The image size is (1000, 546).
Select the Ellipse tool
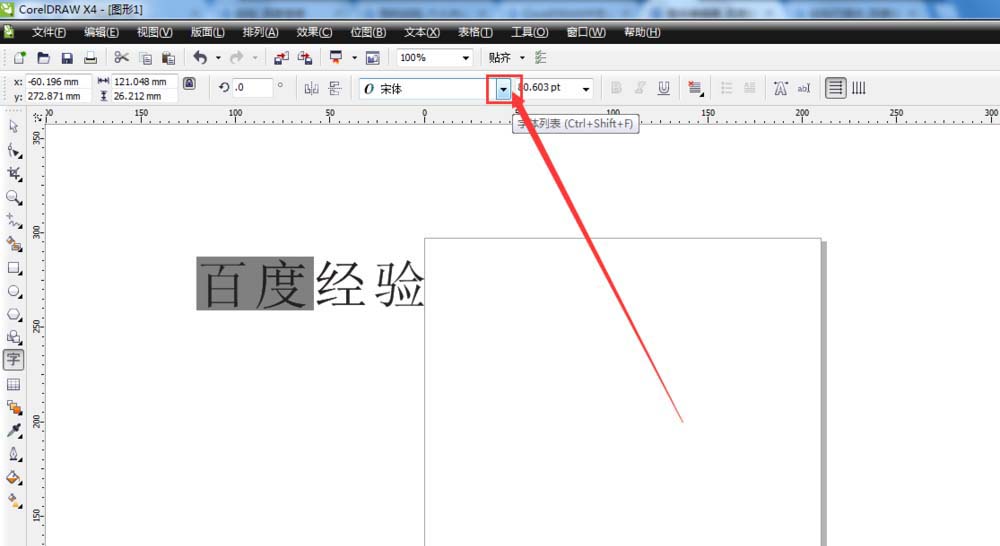pyautogui.click(x=13, y=291)
